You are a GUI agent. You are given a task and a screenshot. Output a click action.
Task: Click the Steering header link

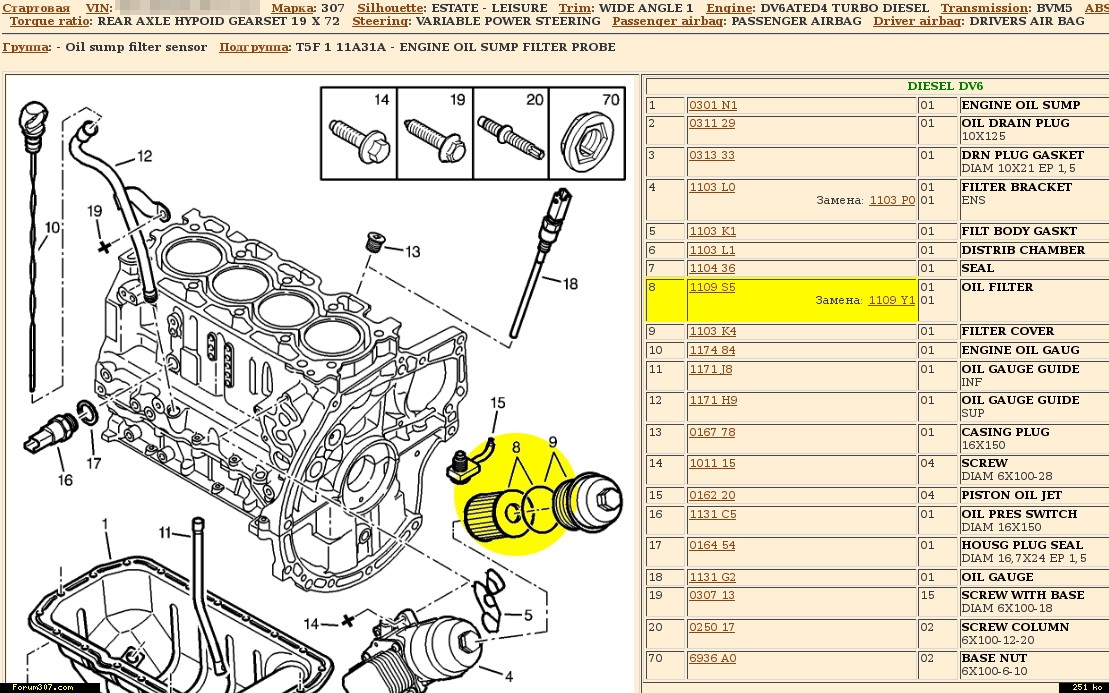tap(380, 21)
